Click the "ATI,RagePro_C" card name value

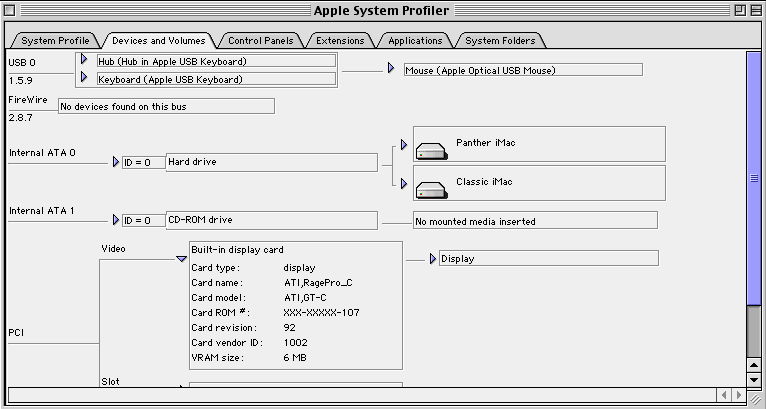(x=318, y=282)
